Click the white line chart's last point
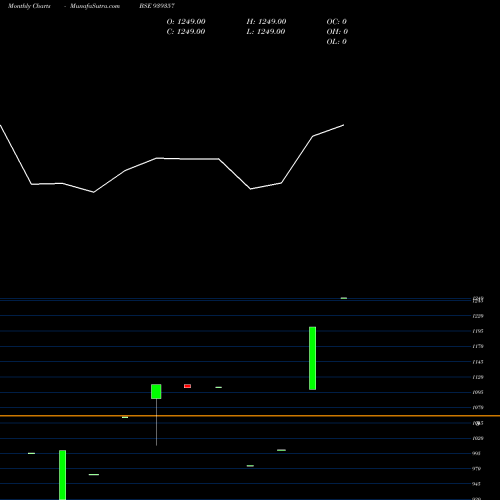Screen dimensions: 500x500 point(344,125)
